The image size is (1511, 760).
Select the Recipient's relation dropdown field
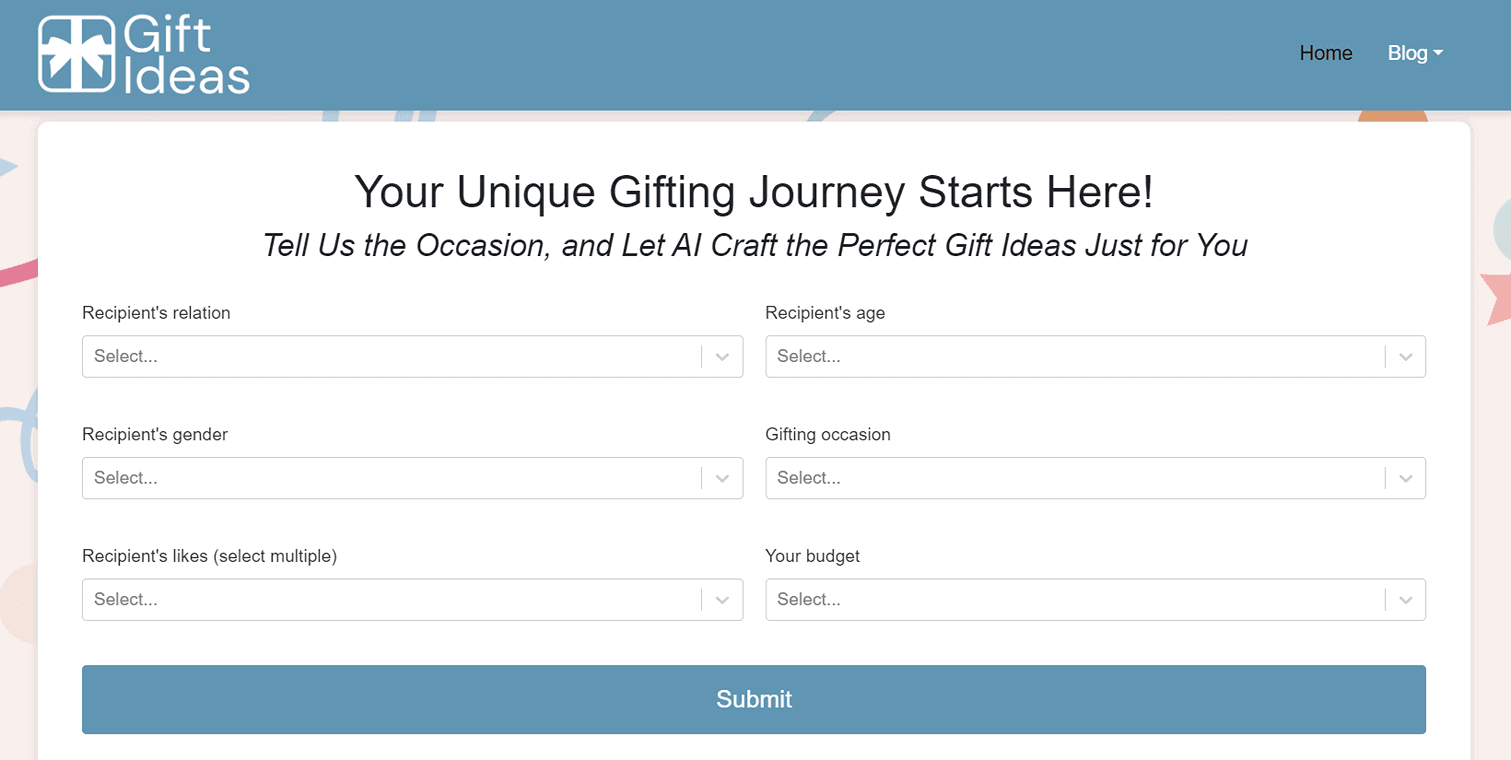[412, 356]
